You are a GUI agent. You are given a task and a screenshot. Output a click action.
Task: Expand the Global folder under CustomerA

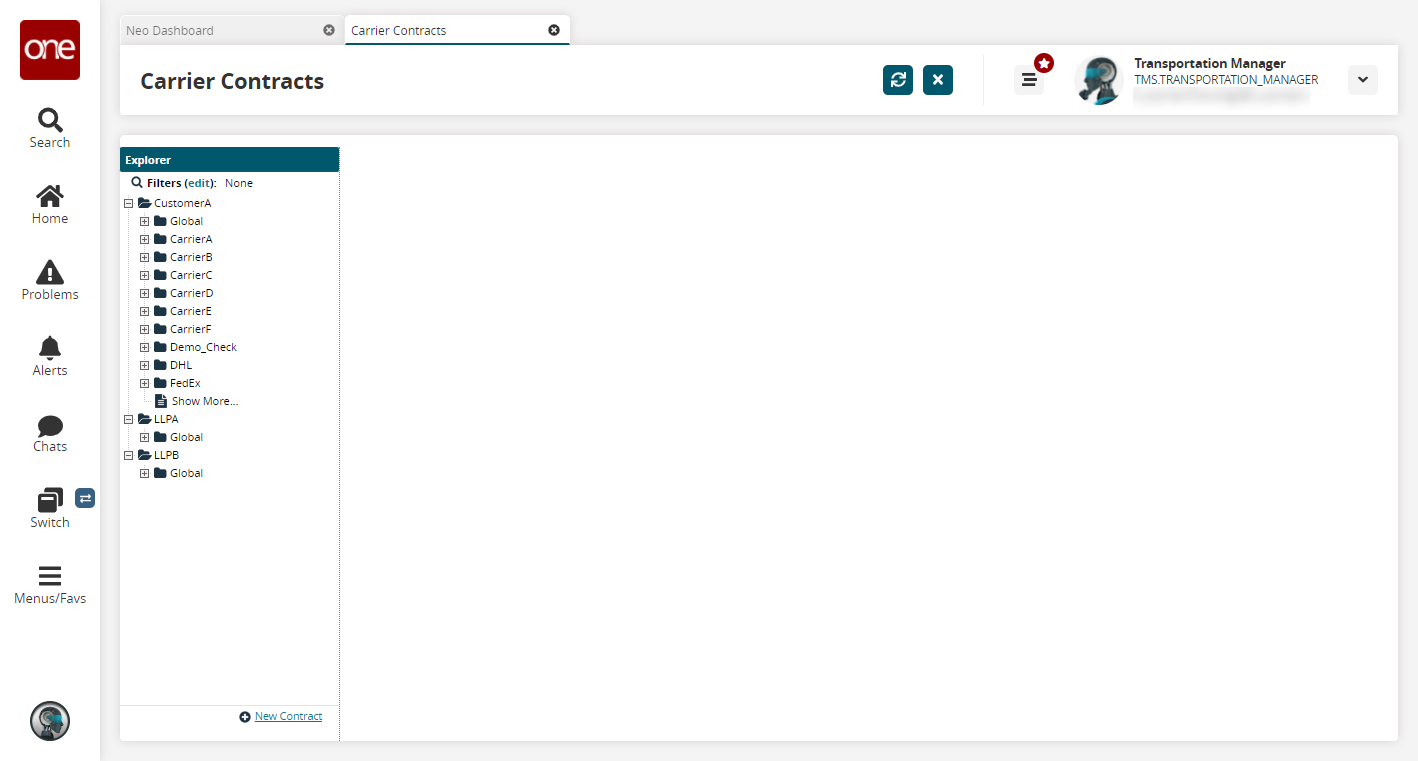(x=144, y=221)
